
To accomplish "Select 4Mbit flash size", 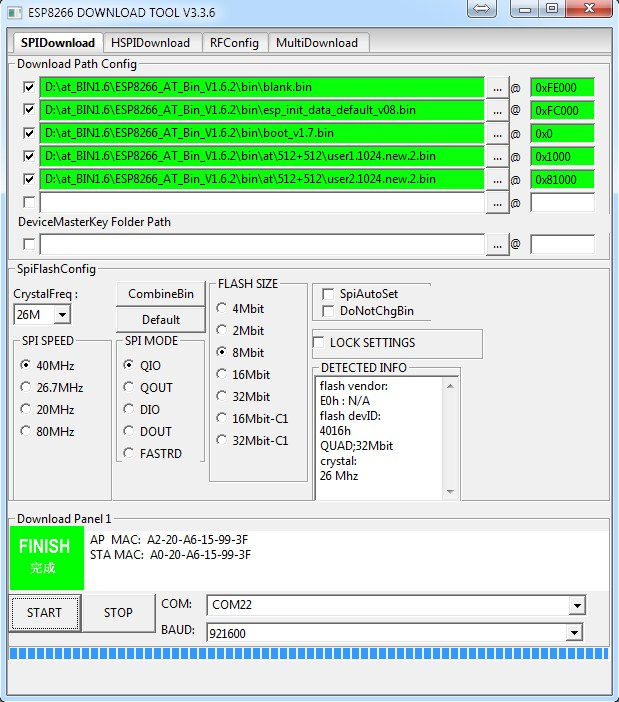I will click(x=222, y=308).
